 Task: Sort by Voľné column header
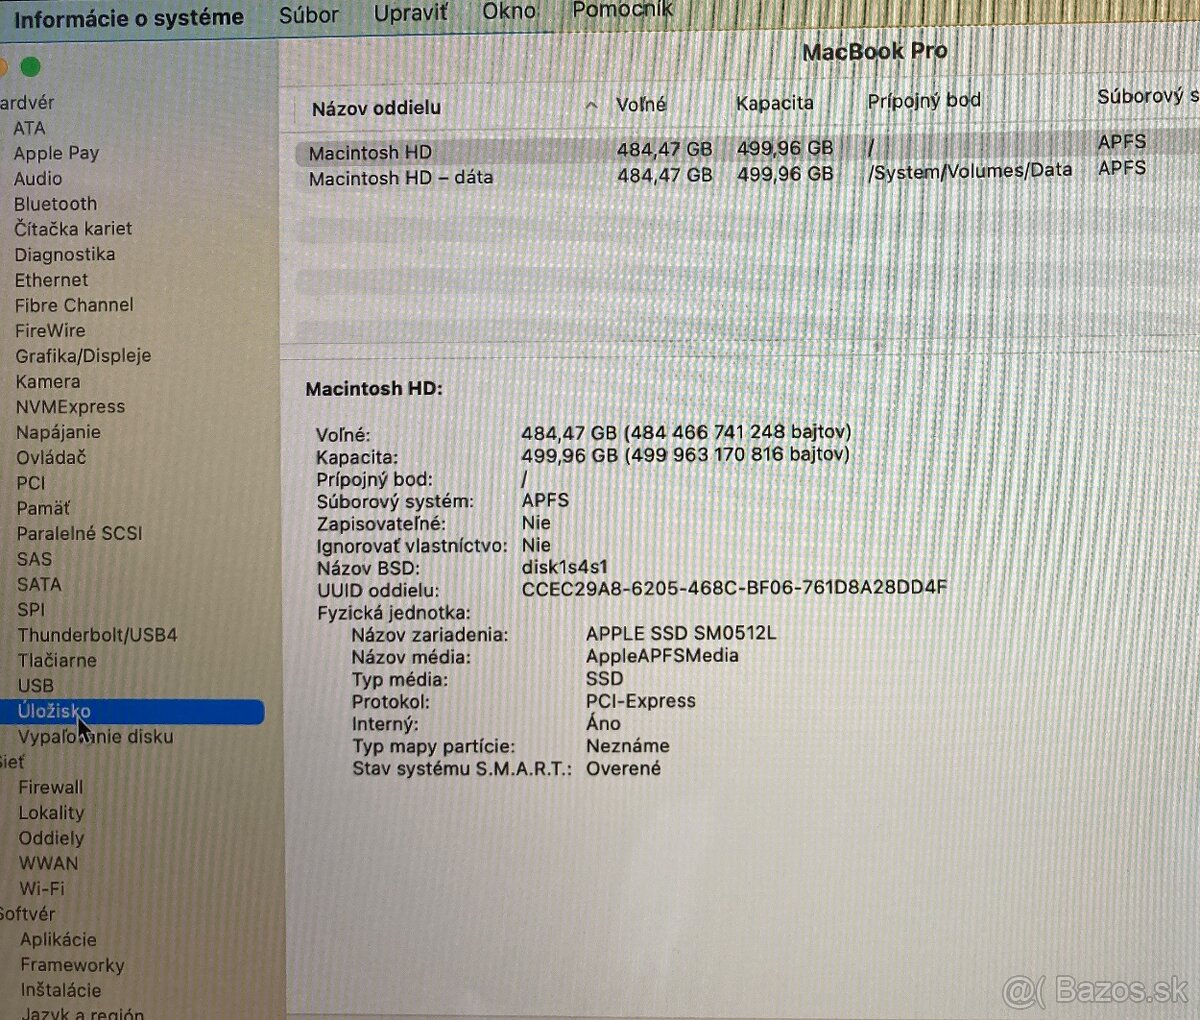coord(641,104)
